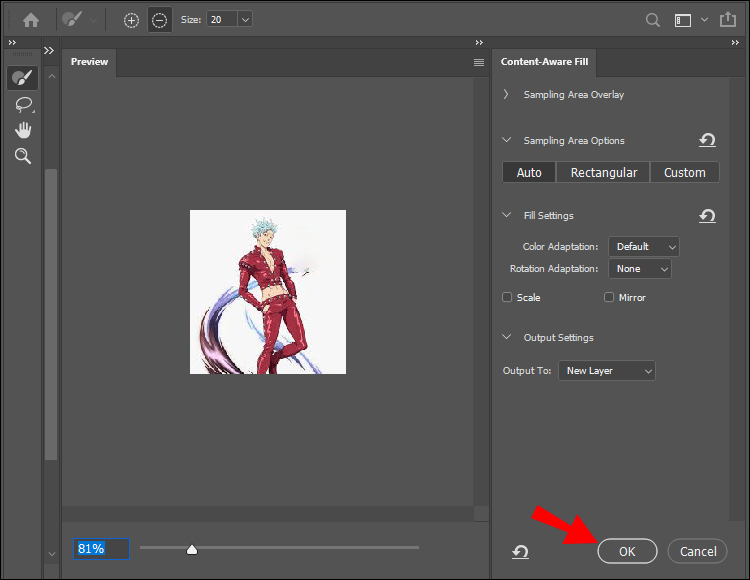Screen dimensions: 750x580
Task: Click the Home icon
Action: 31,19
